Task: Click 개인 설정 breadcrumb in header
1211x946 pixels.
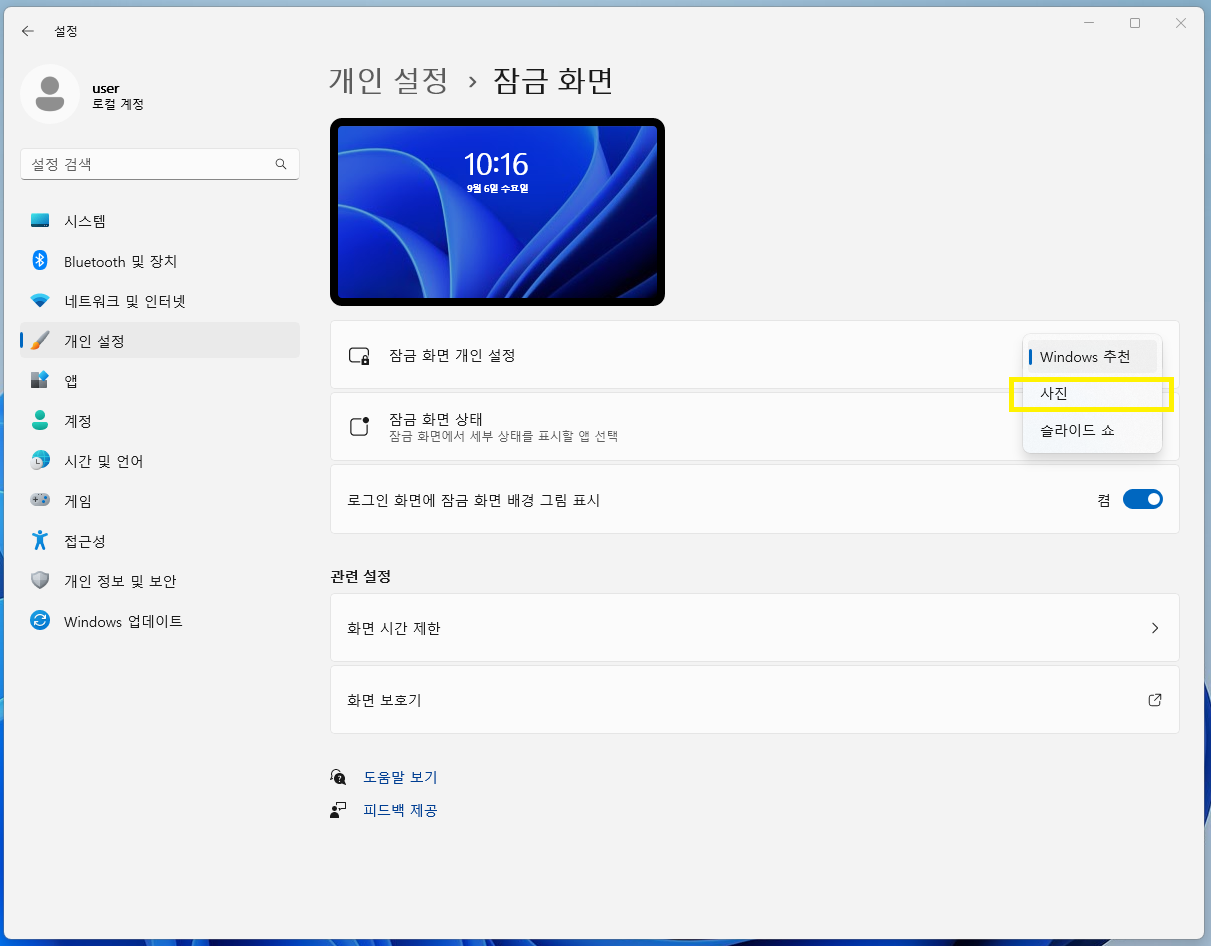Action: [389, 80]
